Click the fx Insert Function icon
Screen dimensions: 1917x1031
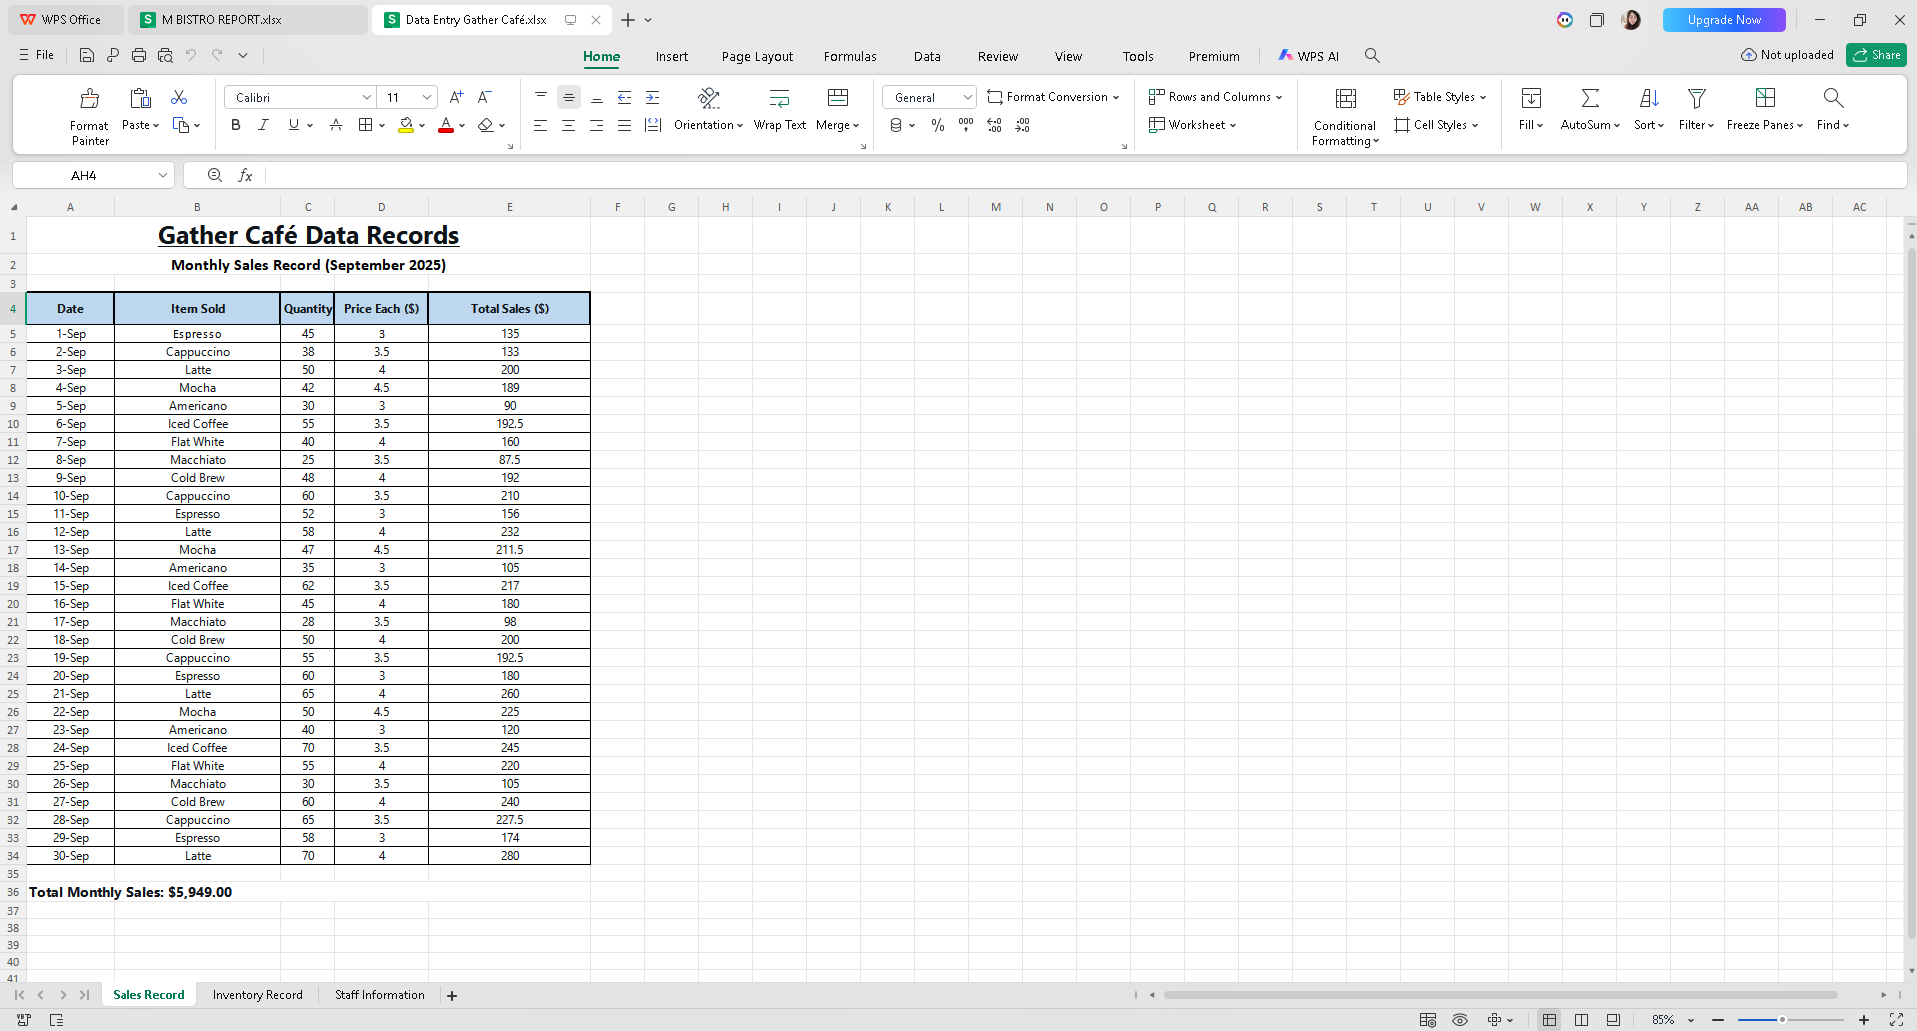[x=245, y=175]
